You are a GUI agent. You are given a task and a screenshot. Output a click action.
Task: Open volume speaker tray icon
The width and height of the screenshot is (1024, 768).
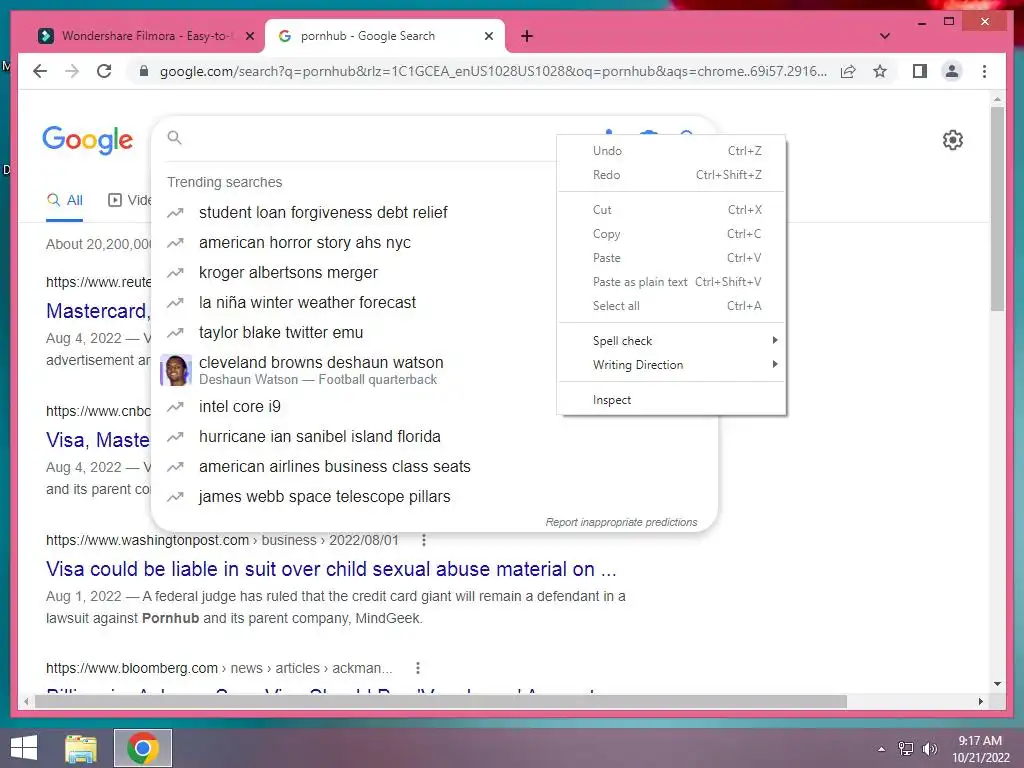[929, 748]
